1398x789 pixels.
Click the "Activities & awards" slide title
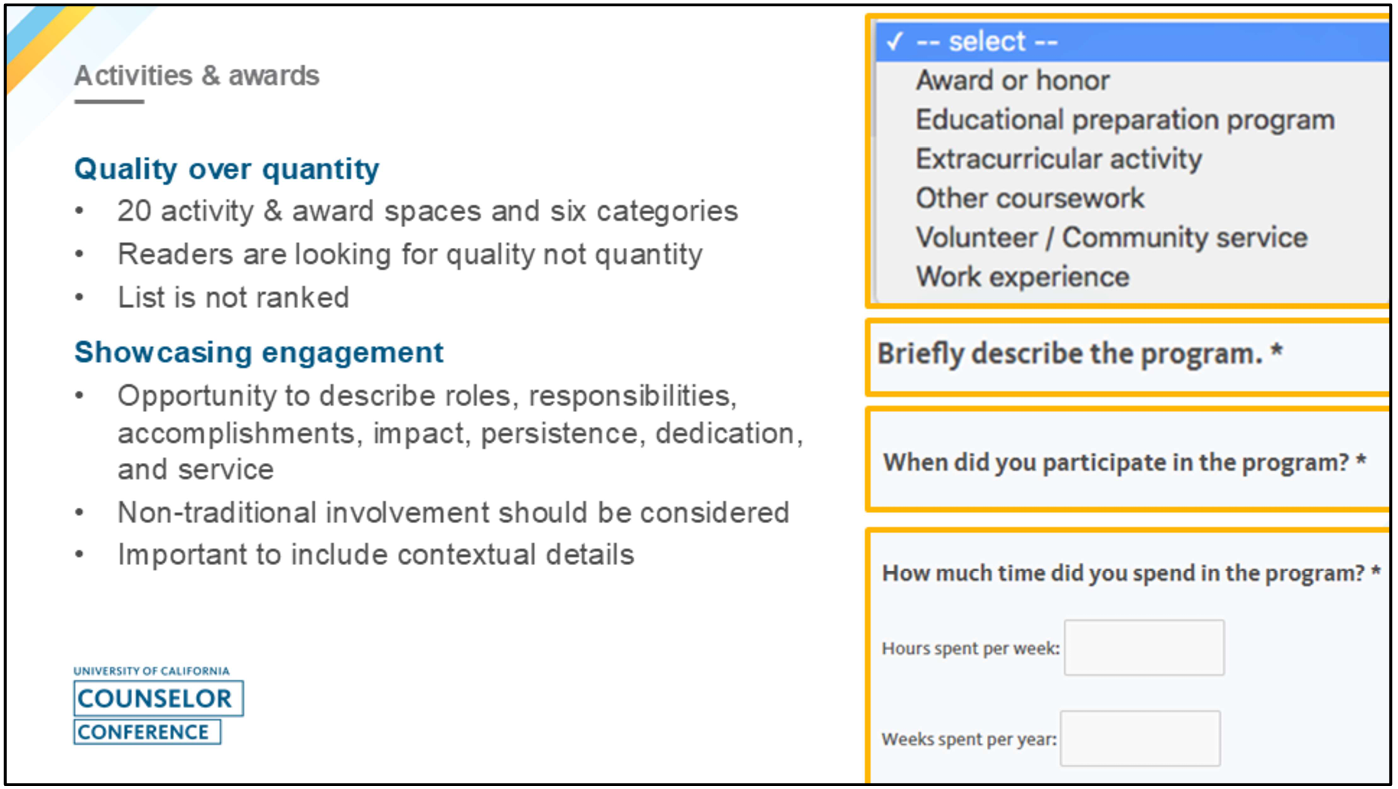point(197,76)
